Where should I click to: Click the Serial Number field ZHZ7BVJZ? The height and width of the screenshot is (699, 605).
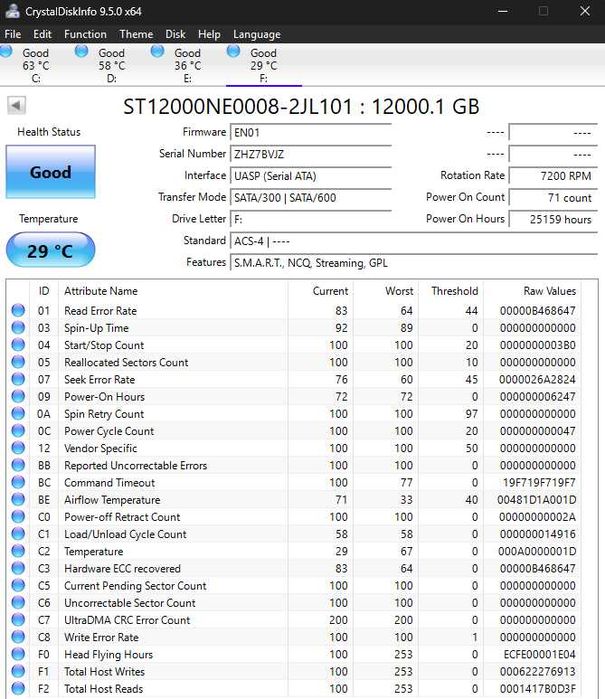(311, 154)
